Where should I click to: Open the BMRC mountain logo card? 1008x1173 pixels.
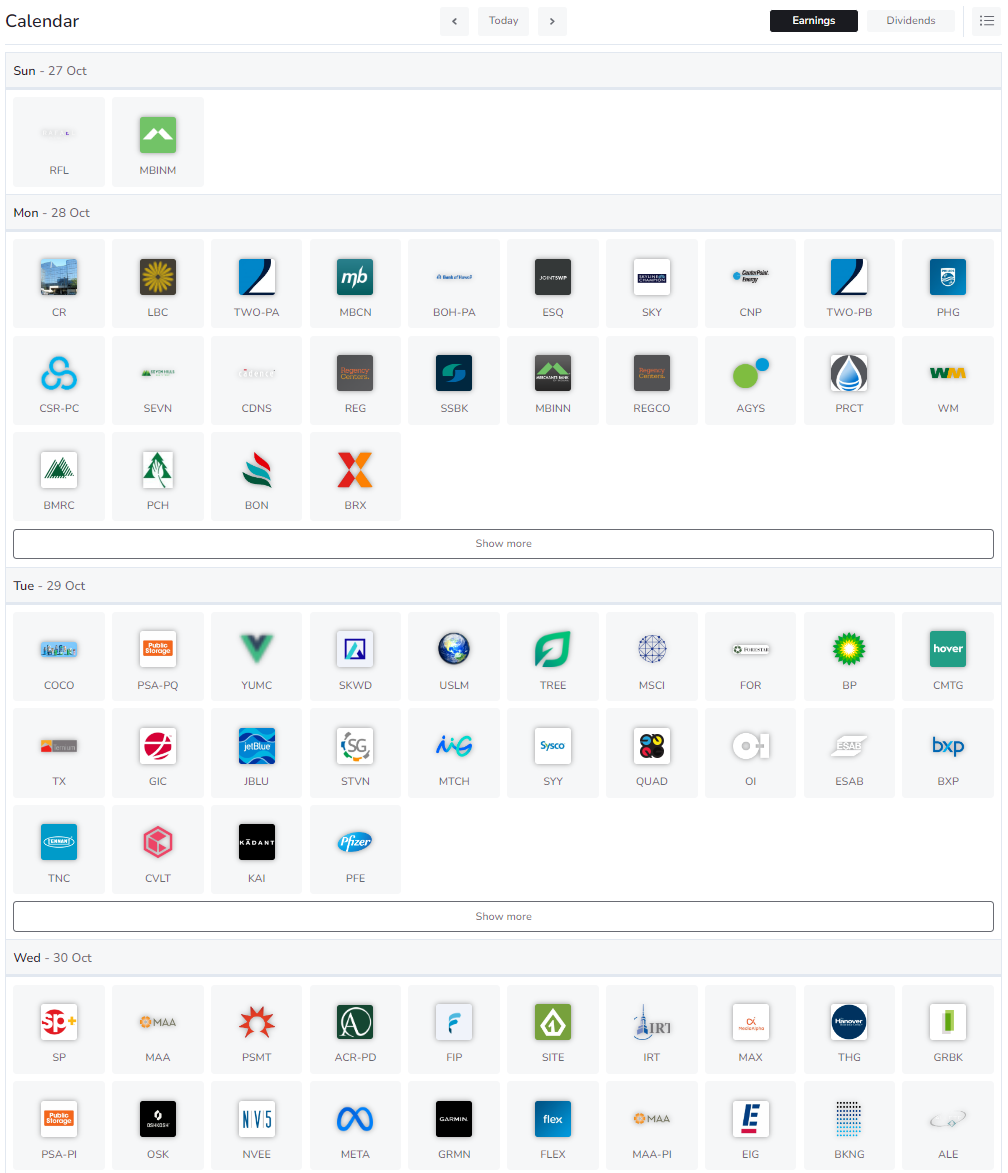point(59,477)
